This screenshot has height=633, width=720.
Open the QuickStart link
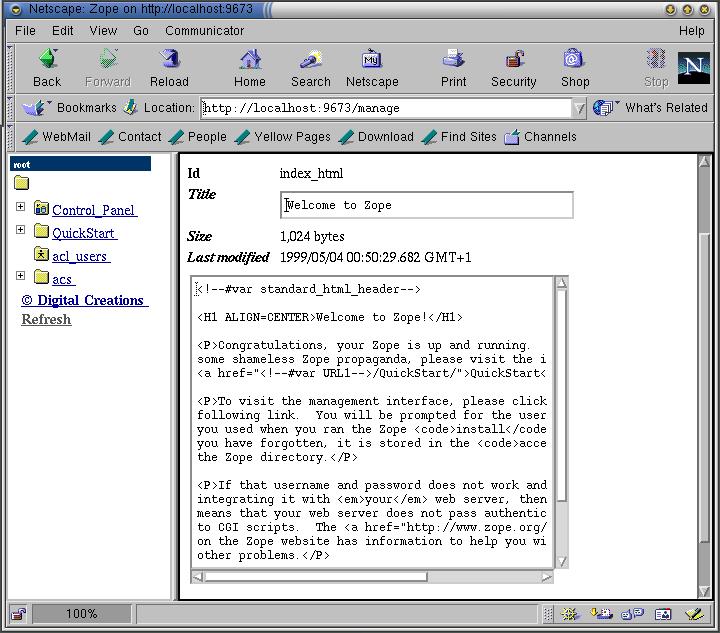pyautogui.click(x=84, y=233)
